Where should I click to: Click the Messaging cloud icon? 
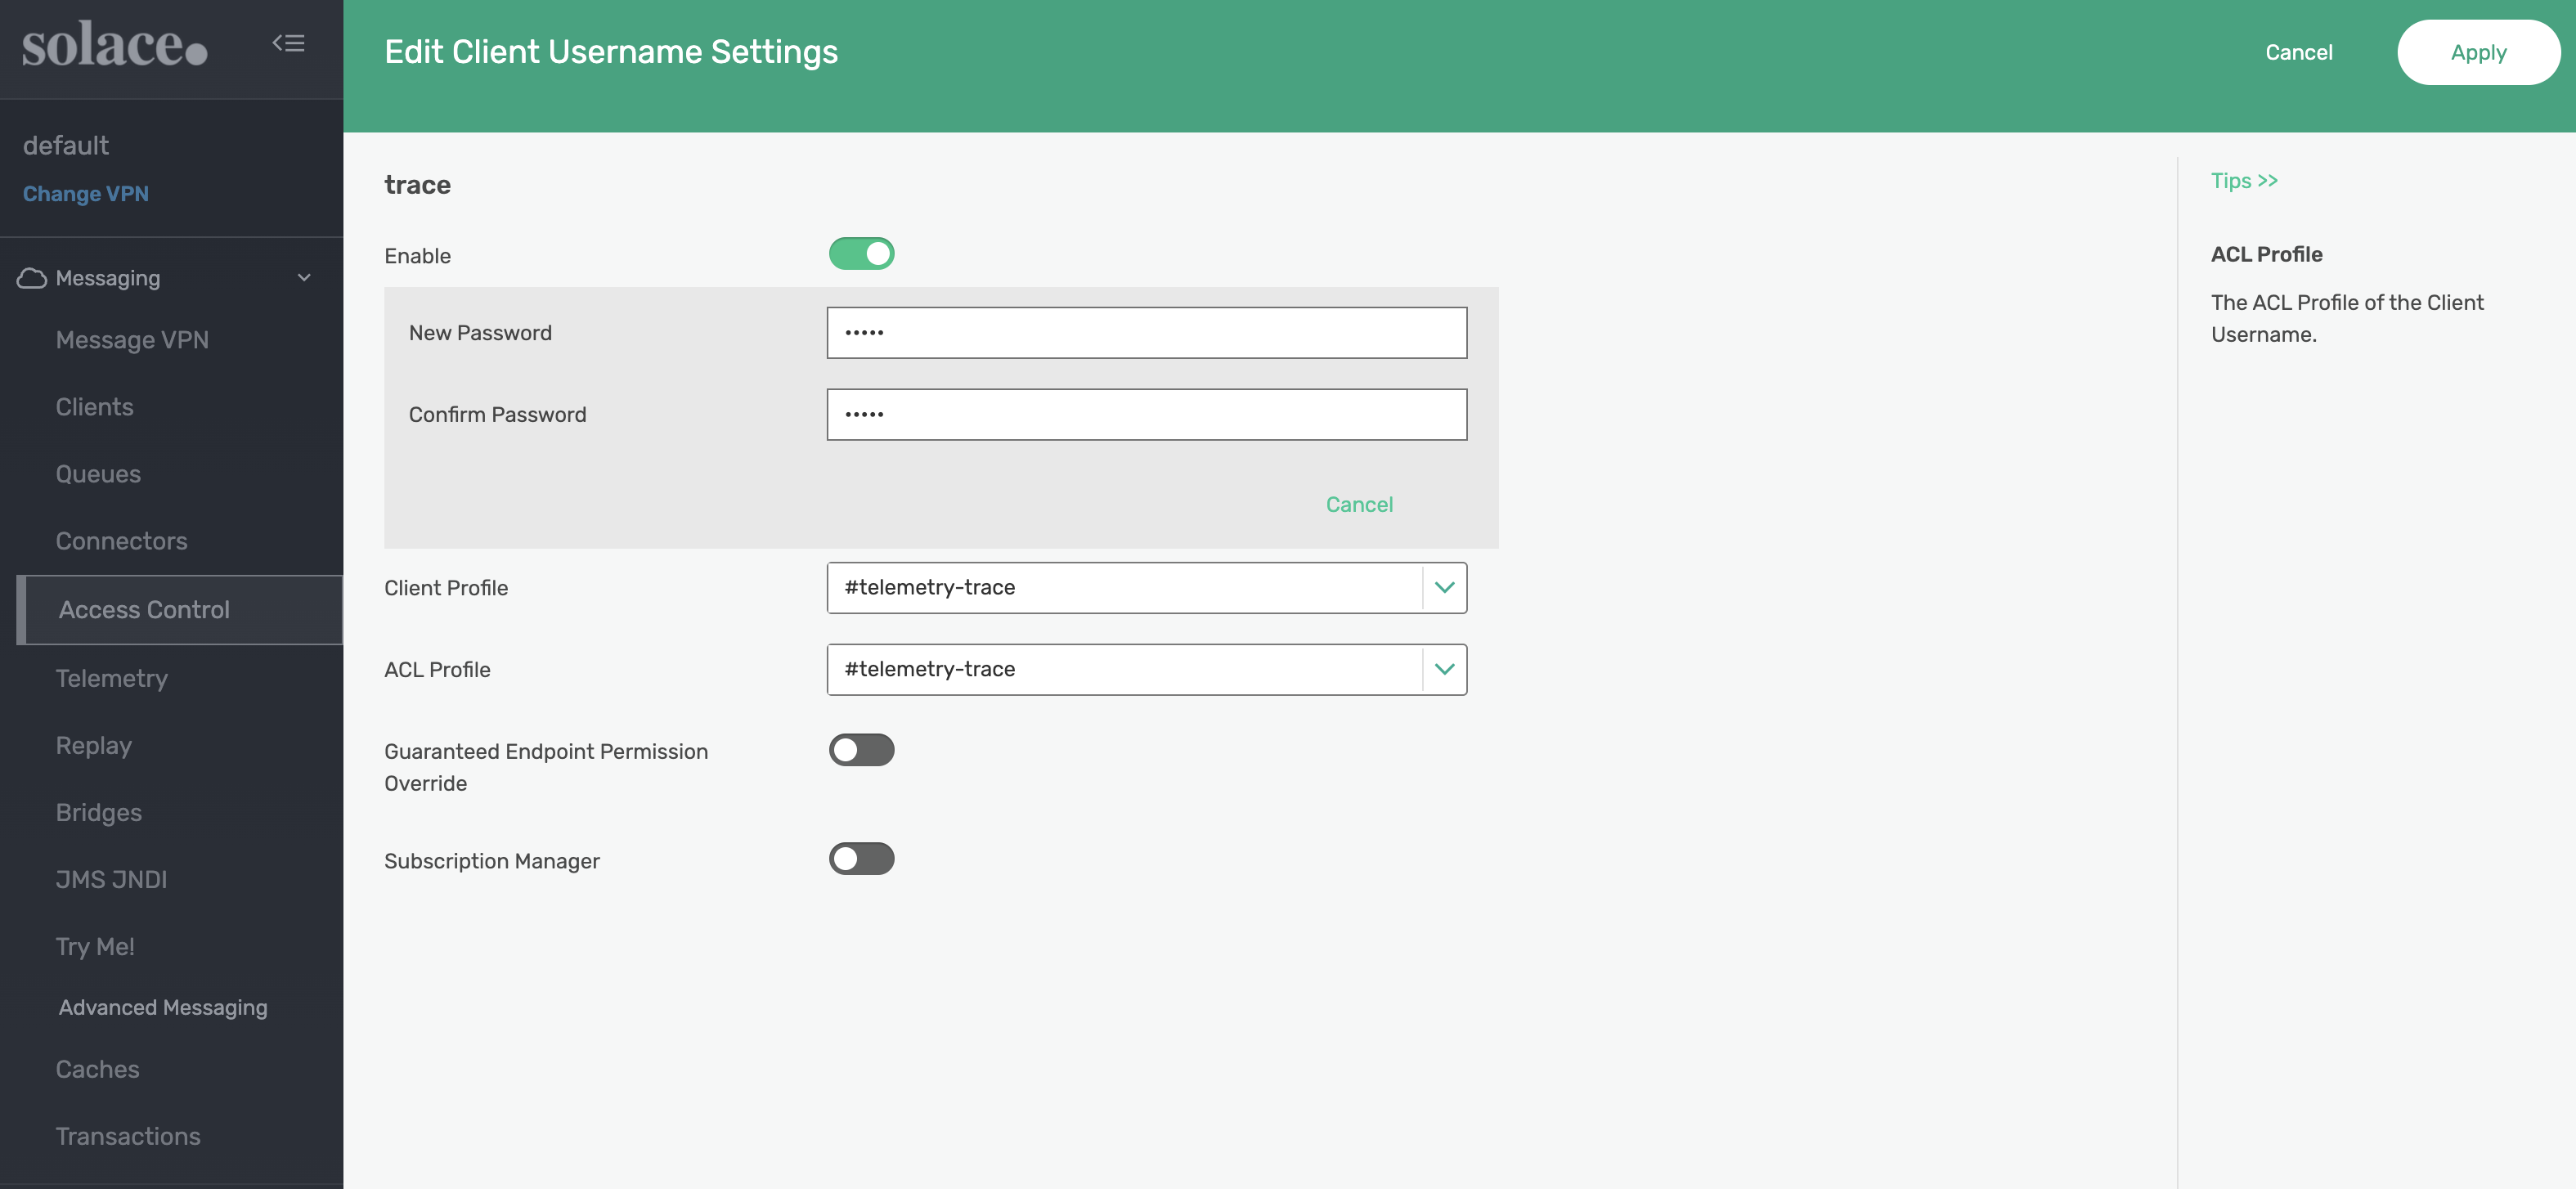click(32, 278)
